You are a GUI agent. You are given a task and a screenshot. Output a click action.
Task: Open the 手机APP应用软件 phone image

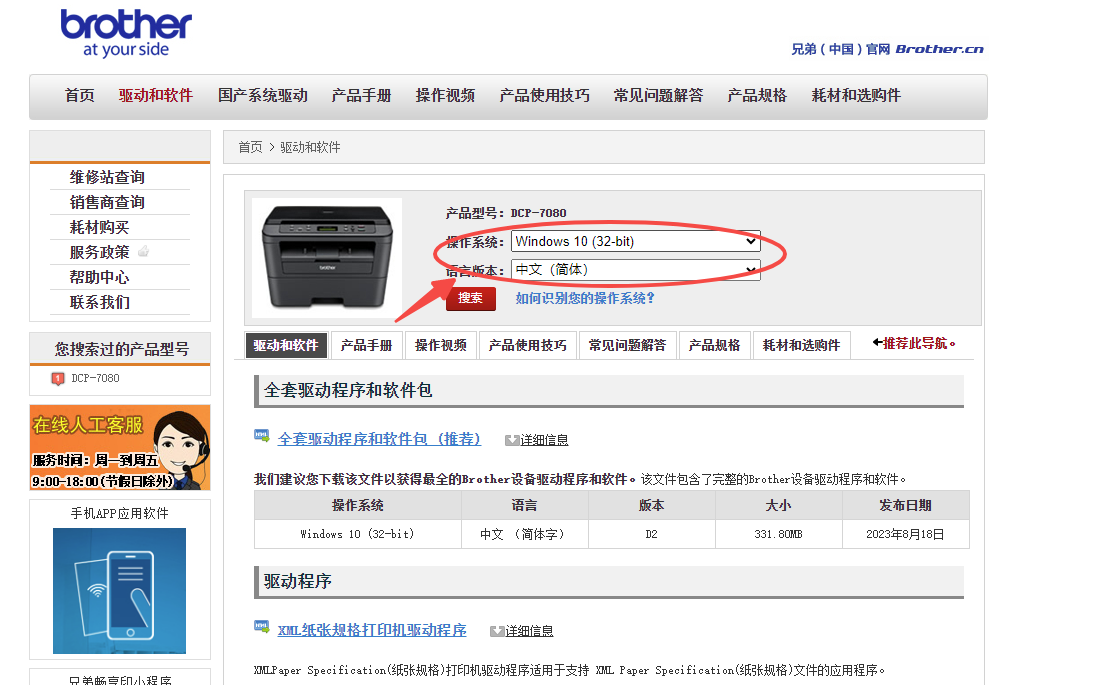point(119,590)
